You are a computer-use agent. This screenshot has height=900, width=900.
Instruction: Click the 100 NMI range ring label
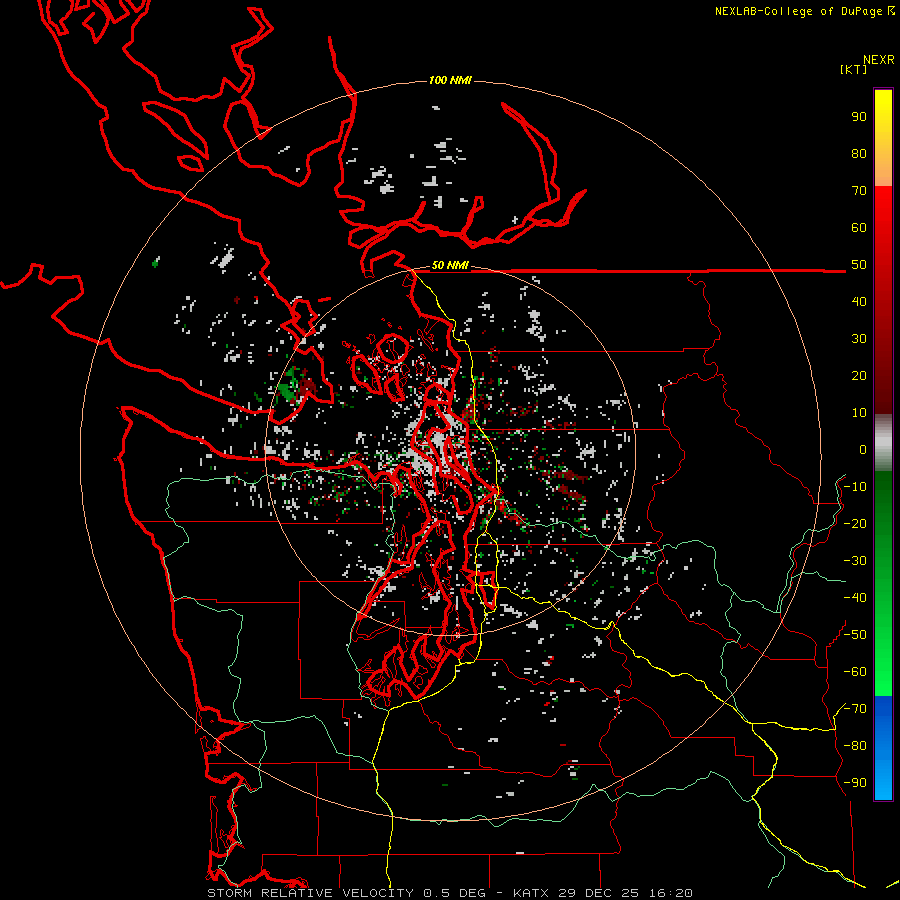[450, 80]
